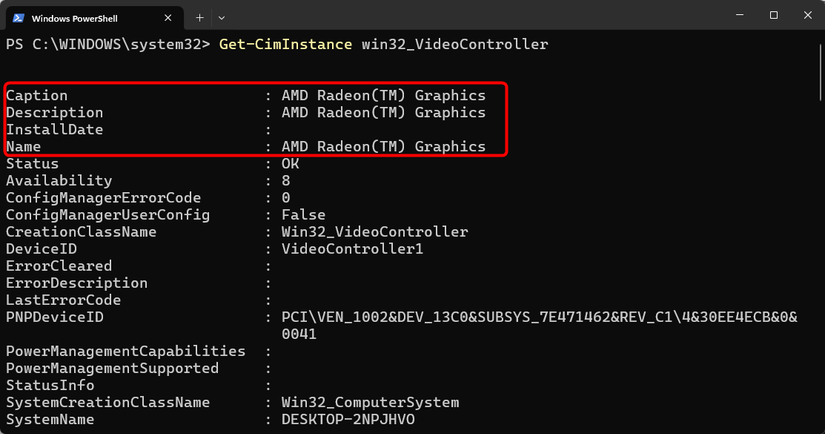Click the Availability property label
The width and height of the screenshot is (825, 434).
59,180
